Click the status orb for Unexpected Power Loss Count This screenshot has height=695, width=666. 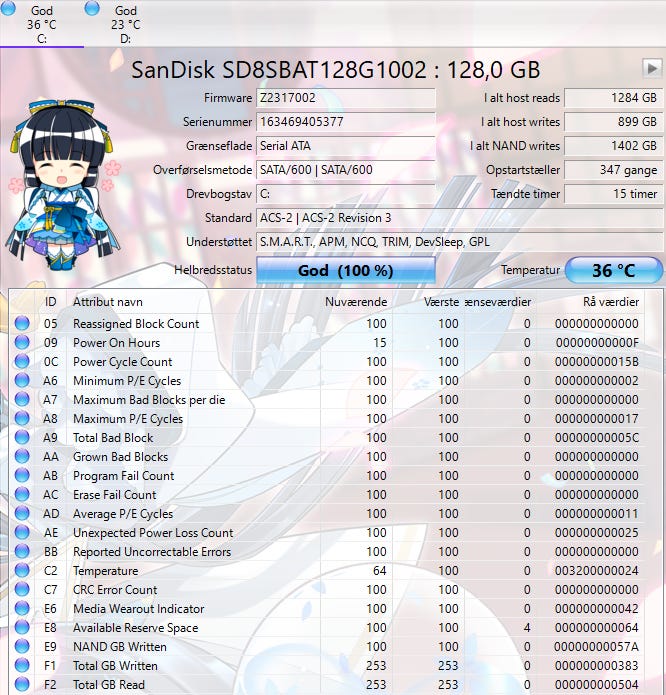pyautogui.click(x=22, y=532)
